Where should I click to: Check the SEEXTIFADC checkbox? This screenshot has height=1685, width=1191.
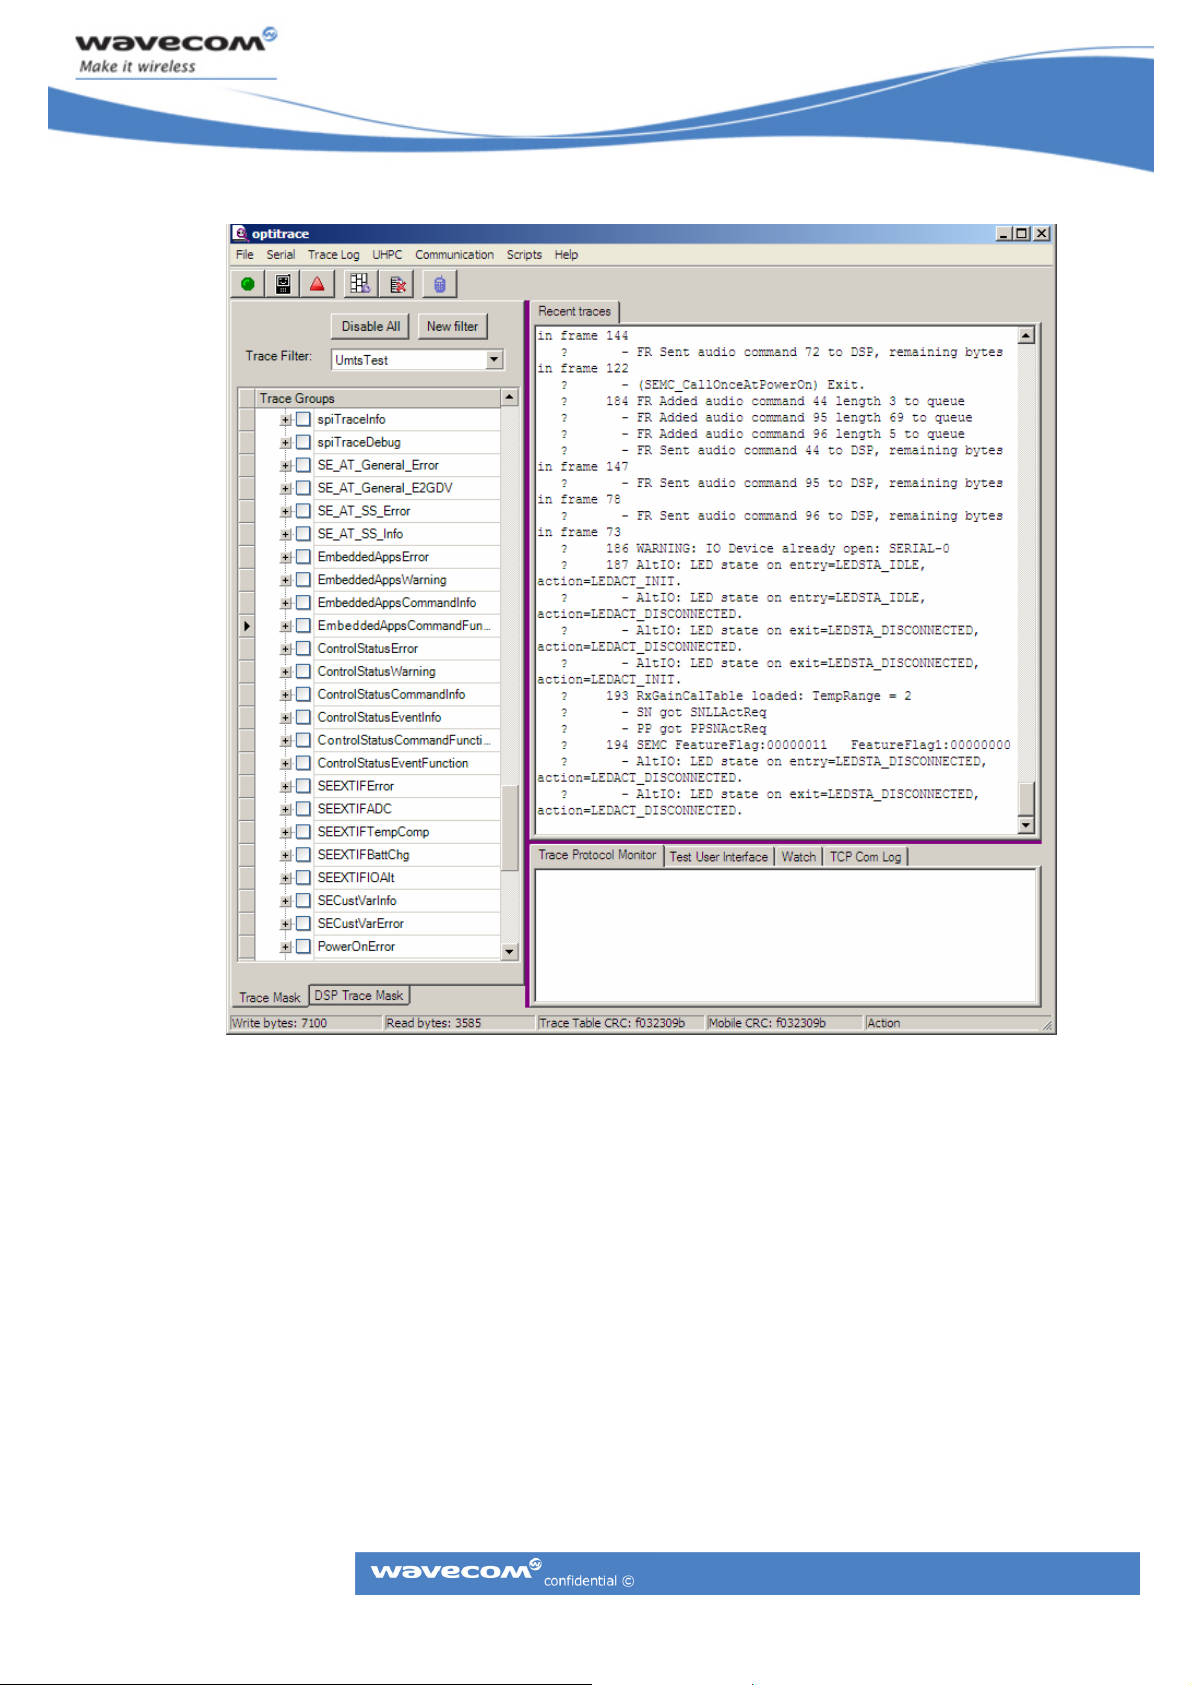(303, 808)
